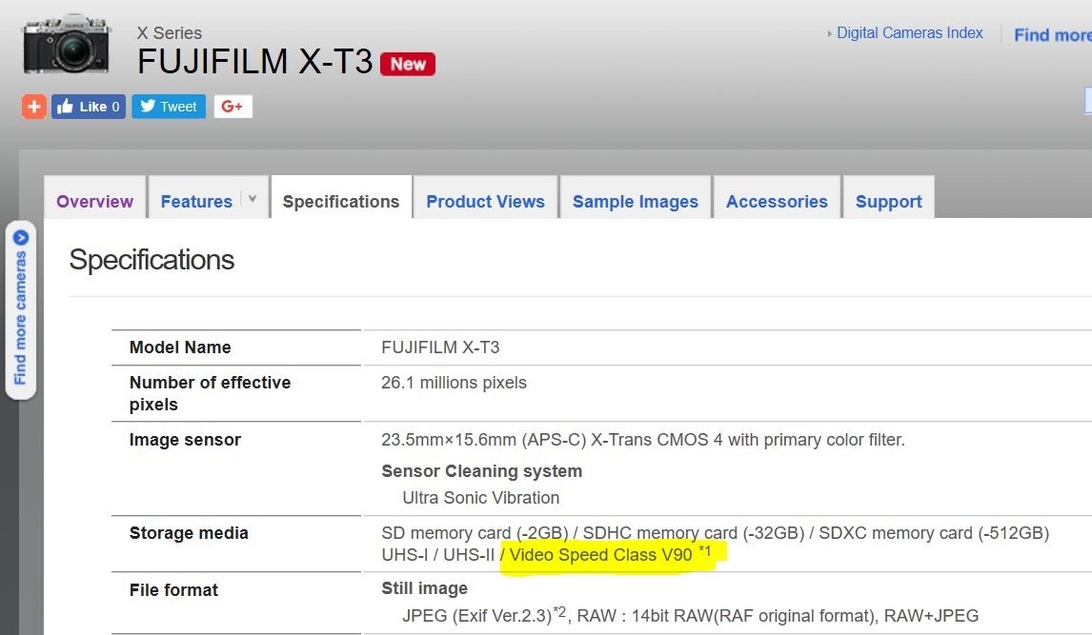View the Accessories tab

point(776,201)
